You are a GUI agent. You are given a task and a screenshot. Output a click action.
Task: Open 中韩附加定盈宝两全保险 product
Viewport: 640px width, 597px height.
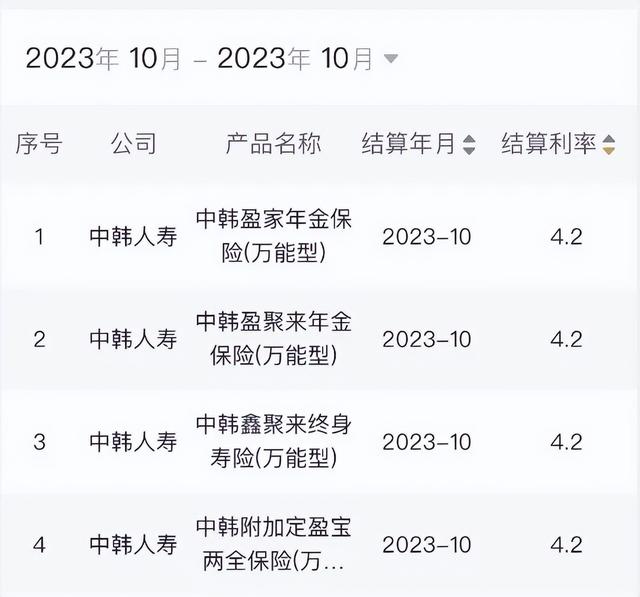[x=273, y=543]
